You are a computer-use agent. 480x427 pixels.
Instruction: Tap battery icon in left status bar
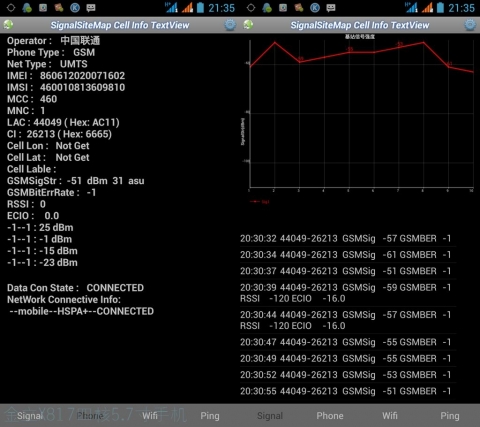pyautogui.click(x=200, y=8)
